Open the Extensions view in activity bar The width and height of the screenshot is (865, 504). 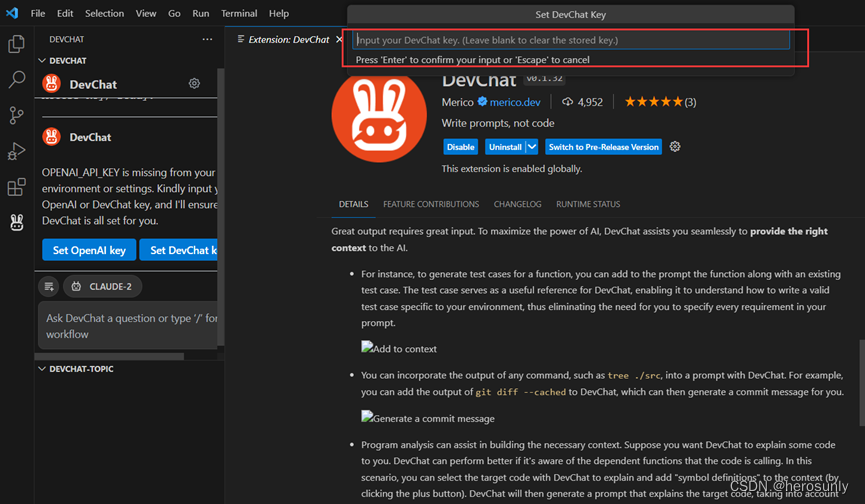17,187
